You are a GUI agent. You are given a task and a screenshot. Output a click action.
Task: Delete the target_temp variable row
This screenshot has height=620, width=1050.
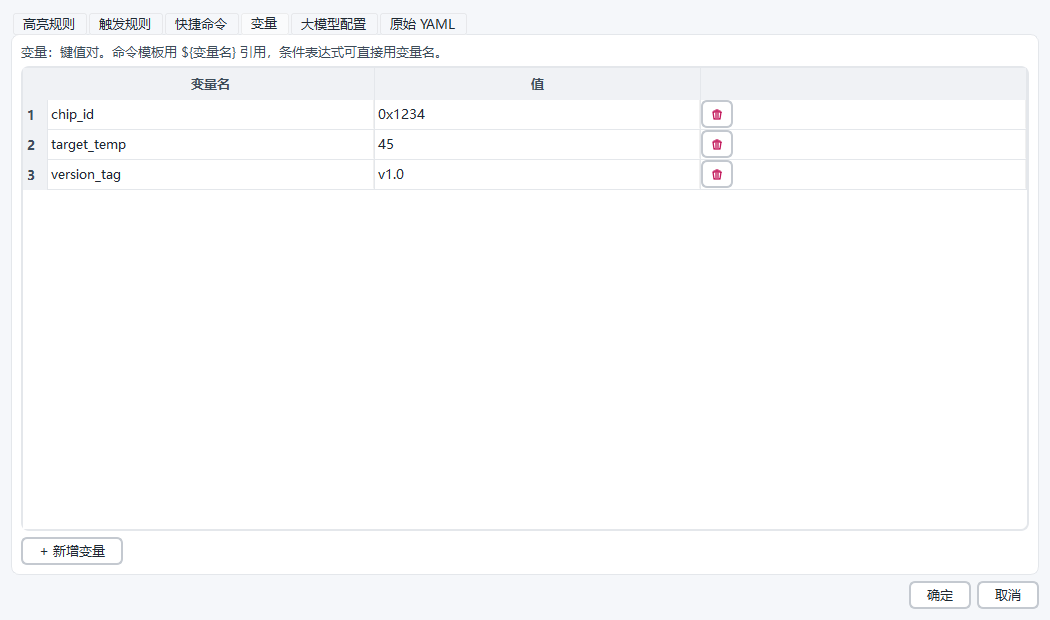point(717,145)
